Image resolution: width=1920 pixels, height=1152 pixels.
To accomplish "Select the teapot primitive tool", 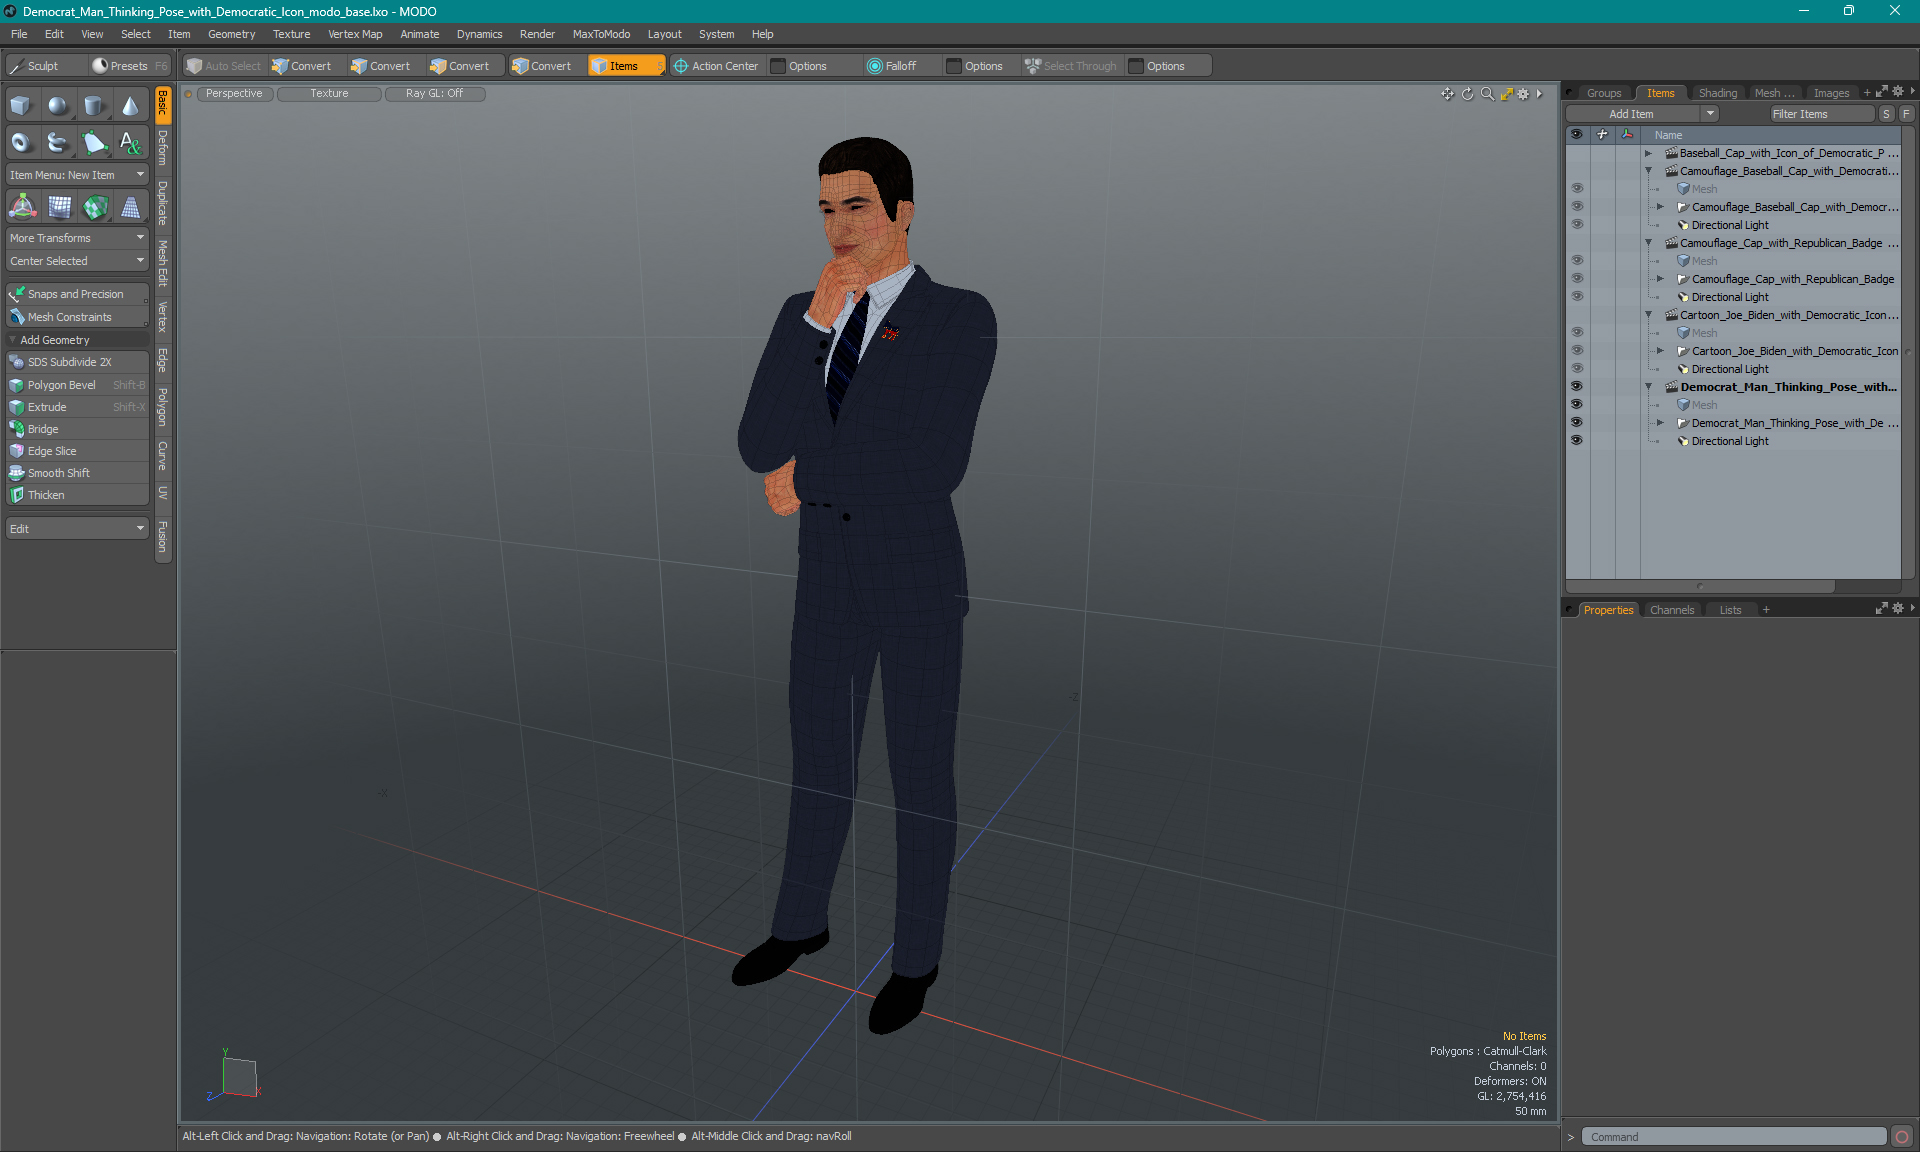I will tap(58, 143).
